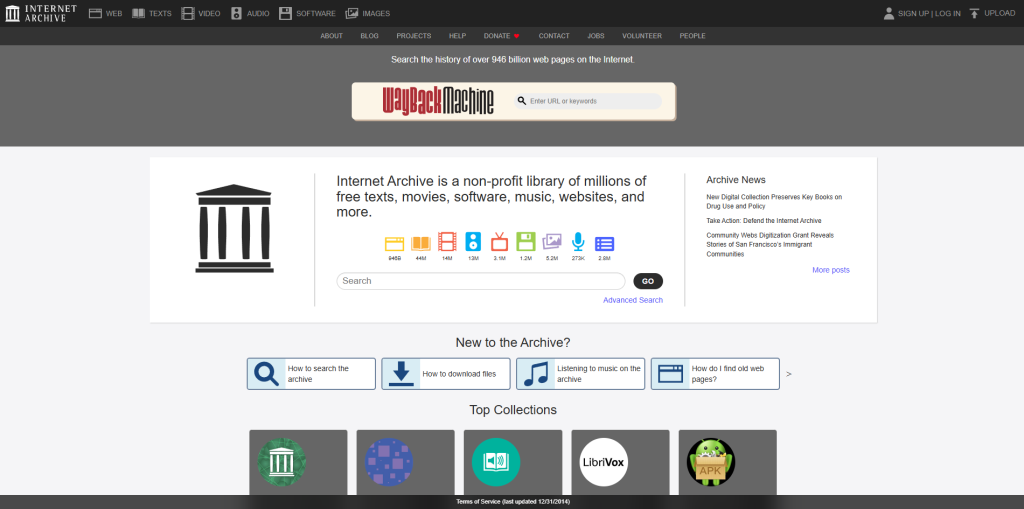The width and height of the screenshot is (1024, 509).
Task: Open the Images section in top bar
Action: [368, 13]
